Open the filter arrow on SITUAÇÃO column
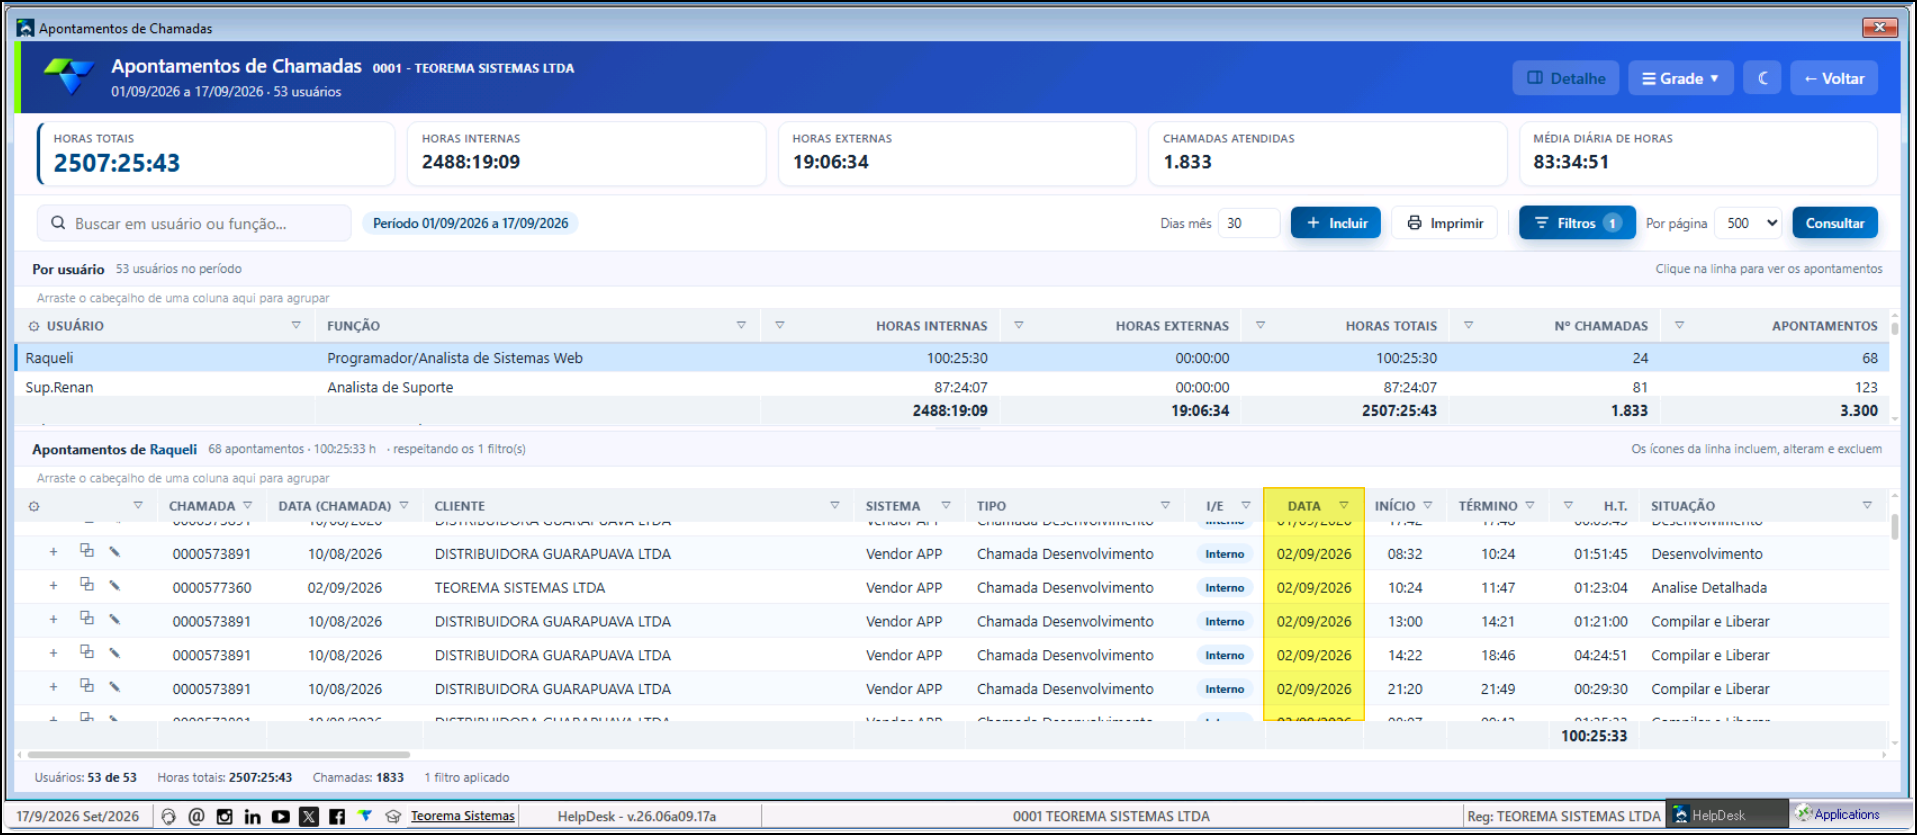The height and width of the screenshot is (835, 1917). (x=1867, y=505)
